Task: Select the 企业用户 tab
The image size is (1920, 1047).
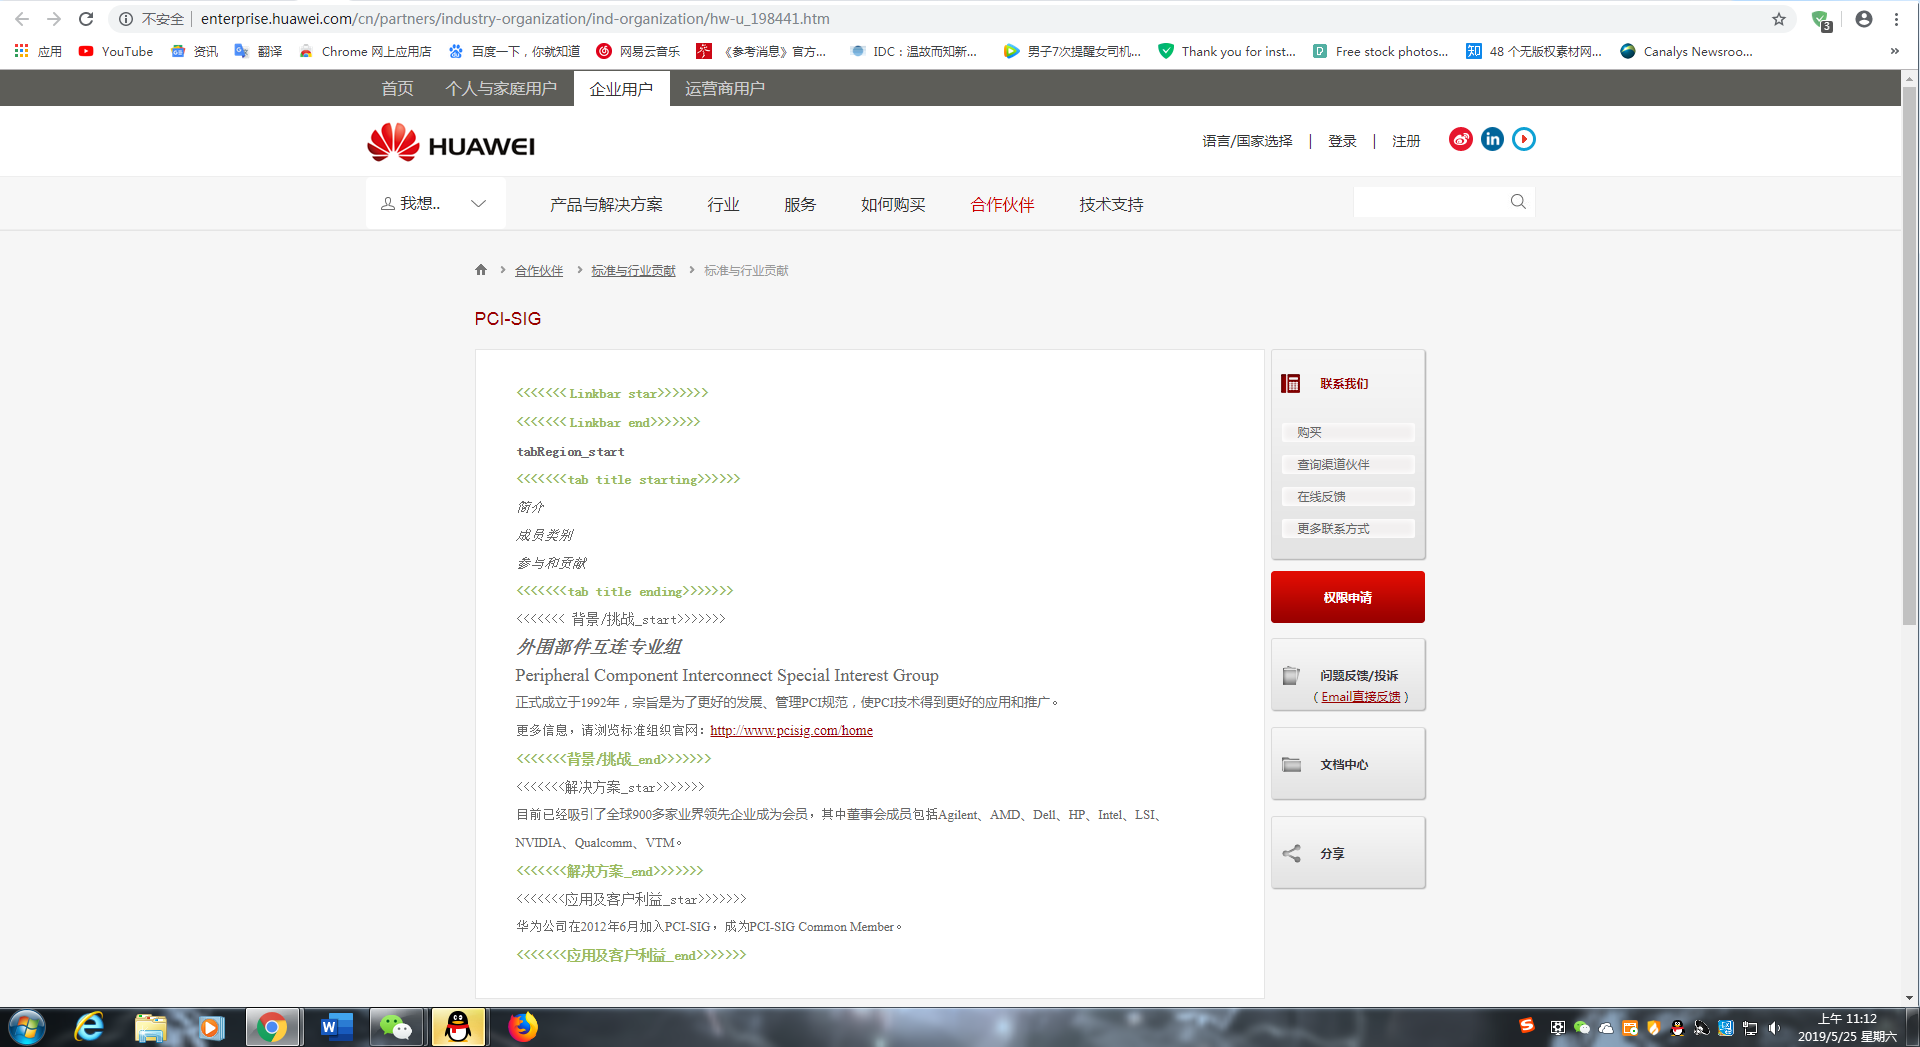Action: coord(621,88)
